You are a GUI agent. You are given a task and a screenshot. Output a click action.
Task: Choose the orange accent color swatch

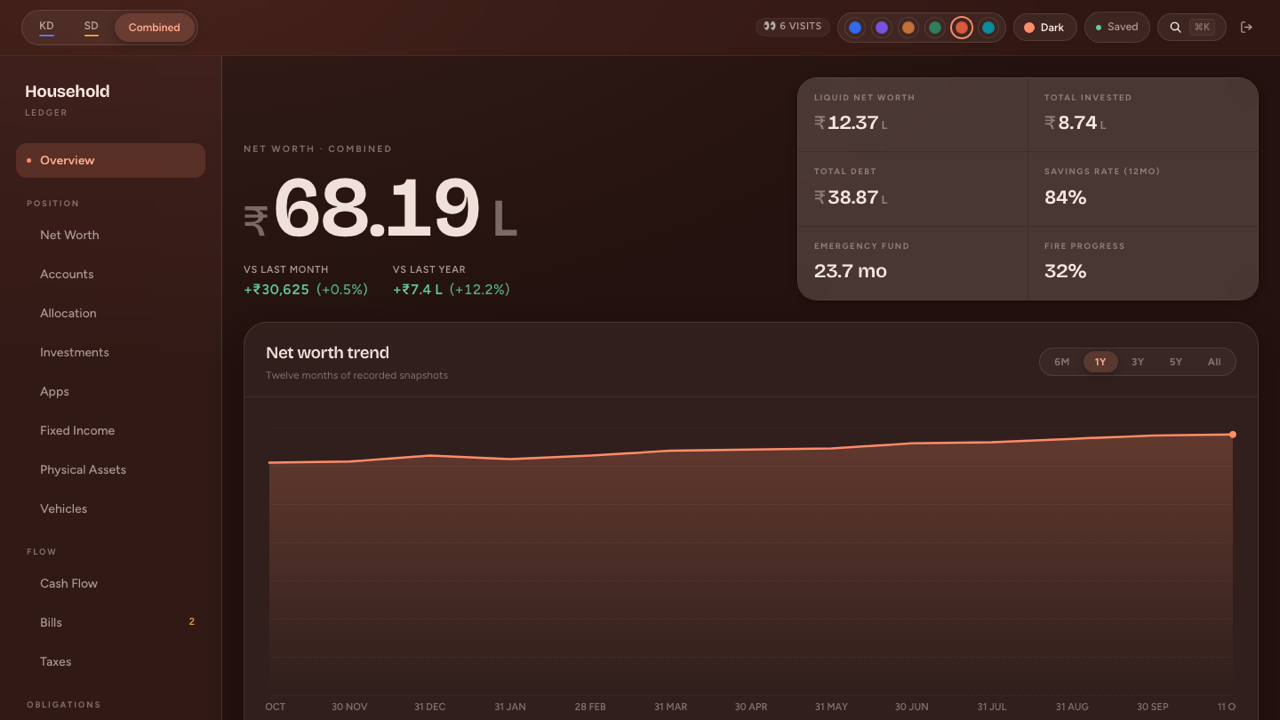click(x=908, y=28)
